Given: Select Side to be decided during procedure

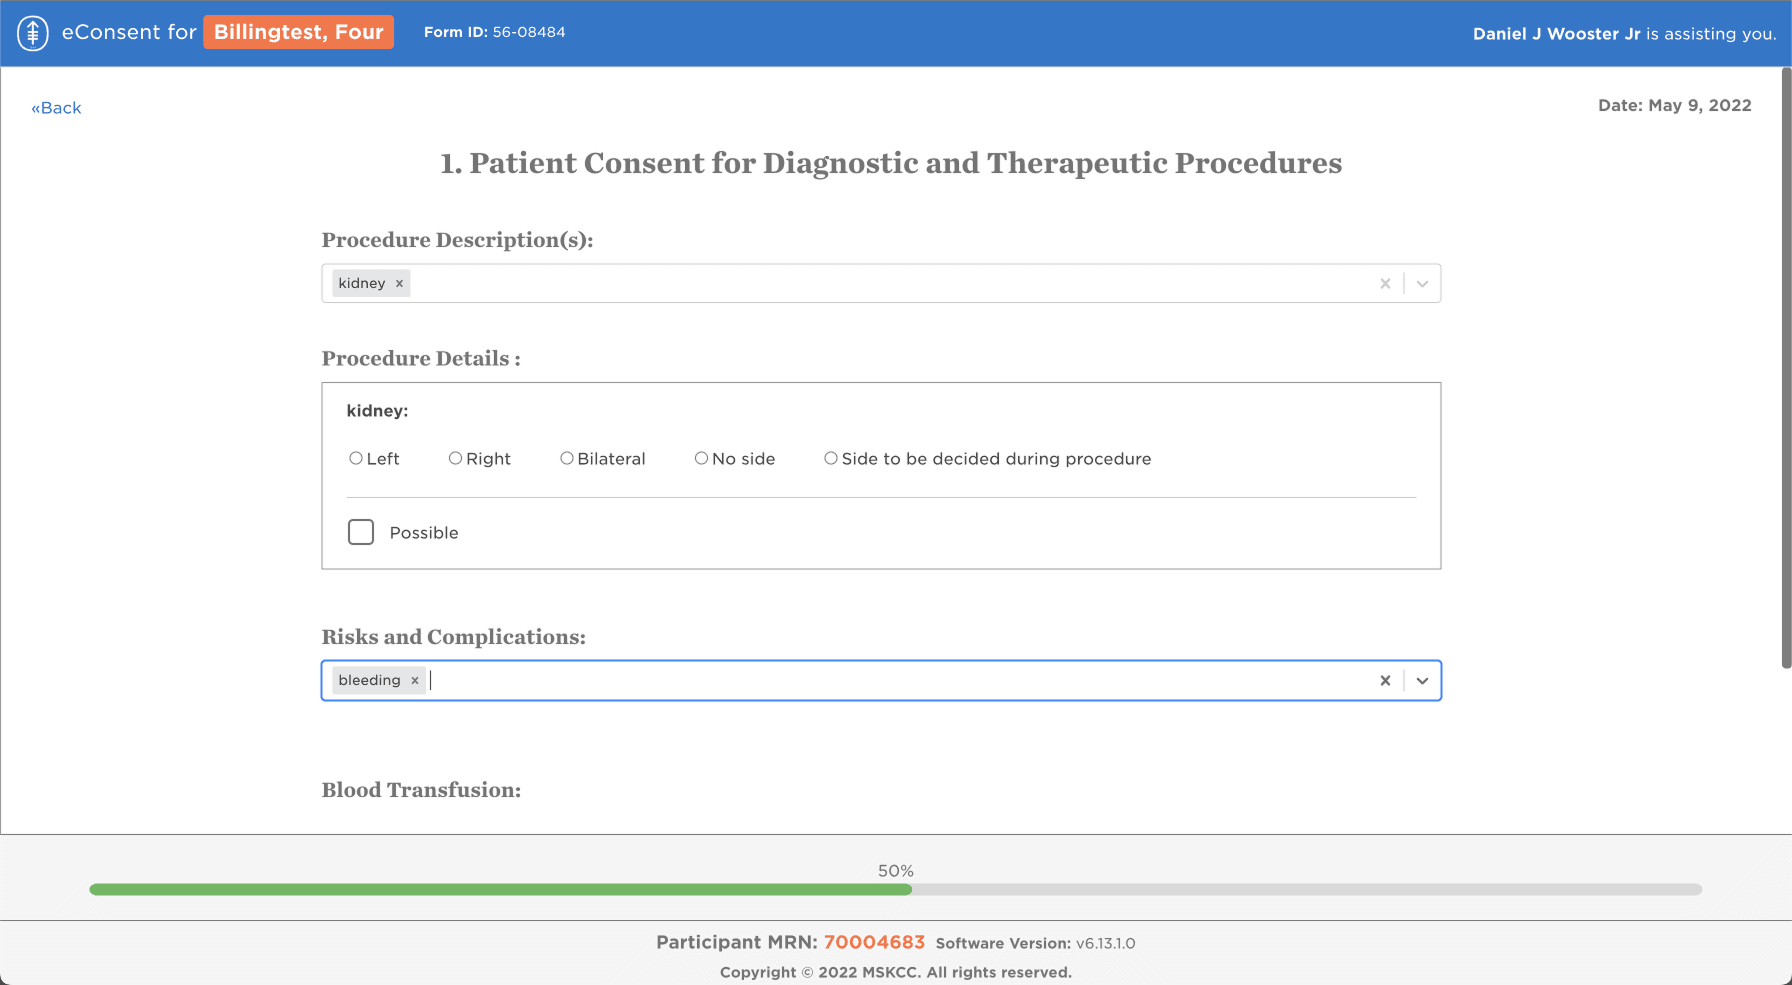Looking at the screenshot, I should [x=831, y=458].
